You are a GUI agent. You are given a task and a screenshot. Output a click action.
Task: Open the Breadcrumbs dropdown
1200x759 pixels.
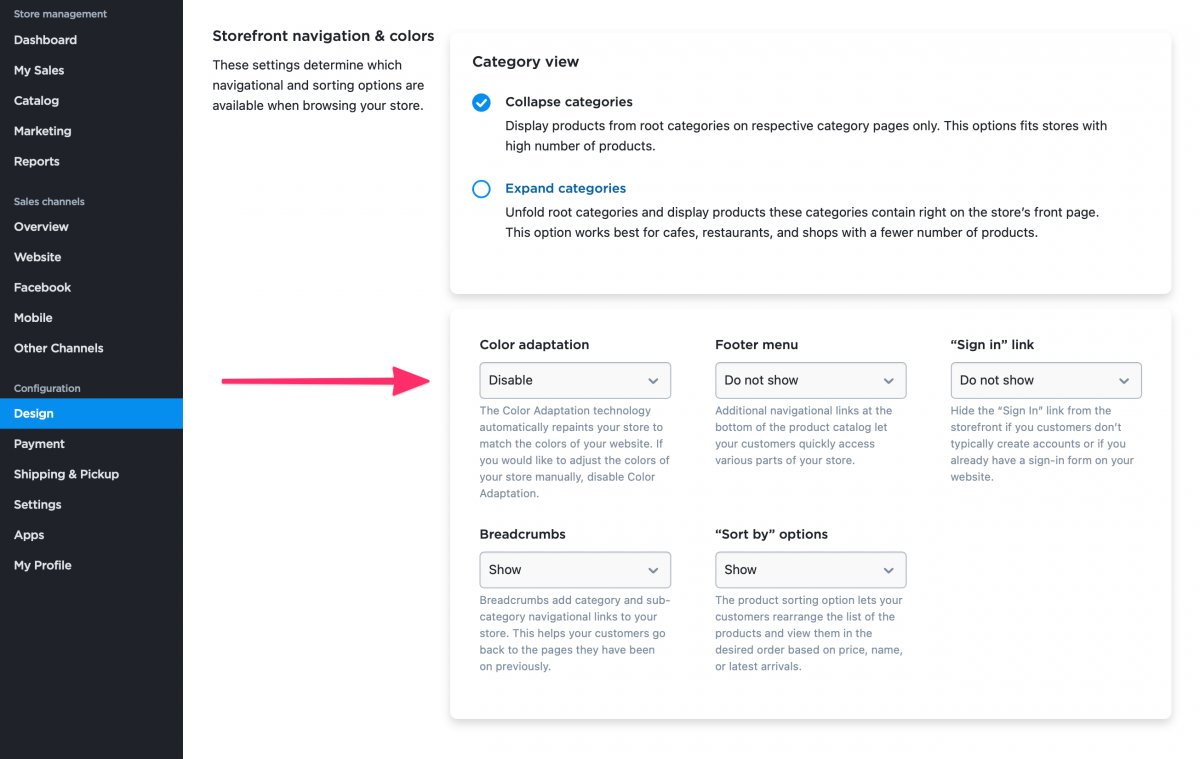[574, 570]
